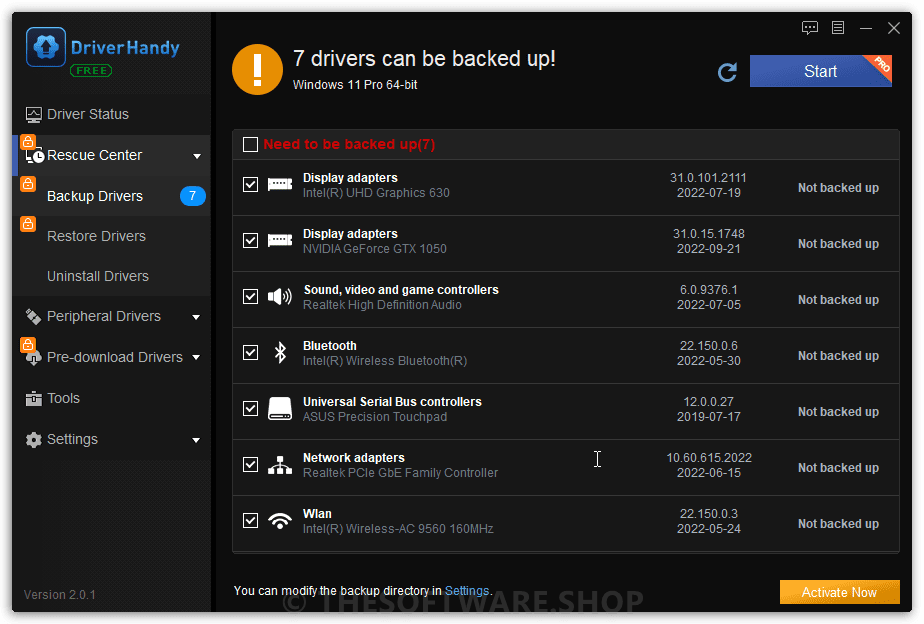Image resolution: width=924 pixels, height=624 pixels.
Task: Click version 22.150.0.6 for Bluetooth
Action: coord(708,346)
